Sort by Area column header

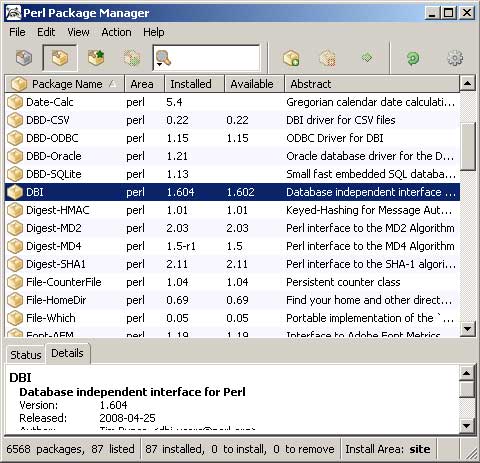pos(144,84)
